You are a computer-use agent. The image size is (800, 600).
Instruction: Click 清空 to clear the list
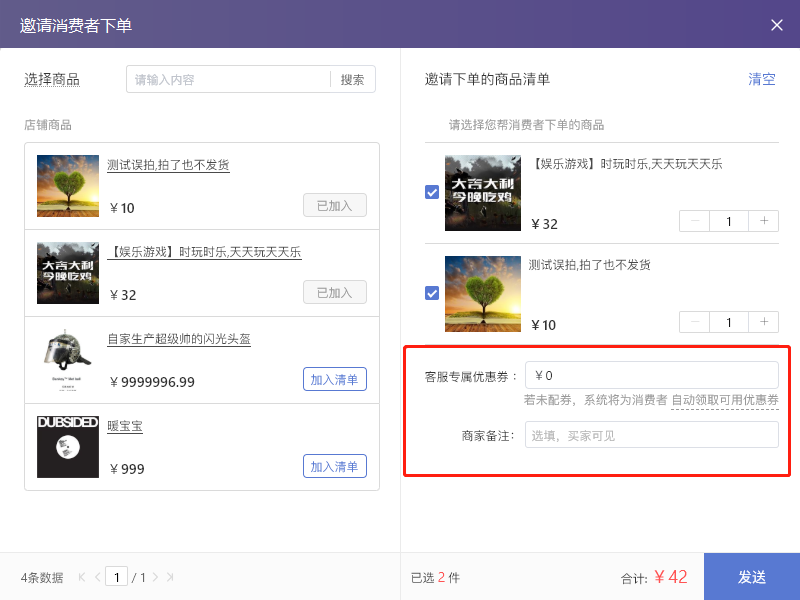pos(762,79)
